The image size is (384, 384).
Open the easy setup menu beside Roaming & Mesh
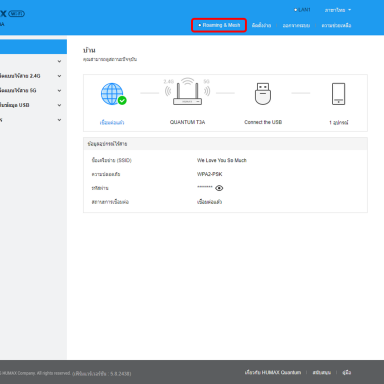261,25
